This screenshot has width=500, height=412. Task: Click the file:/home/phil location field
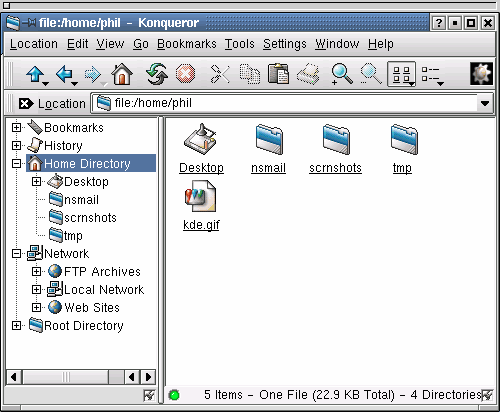(285, 103)
